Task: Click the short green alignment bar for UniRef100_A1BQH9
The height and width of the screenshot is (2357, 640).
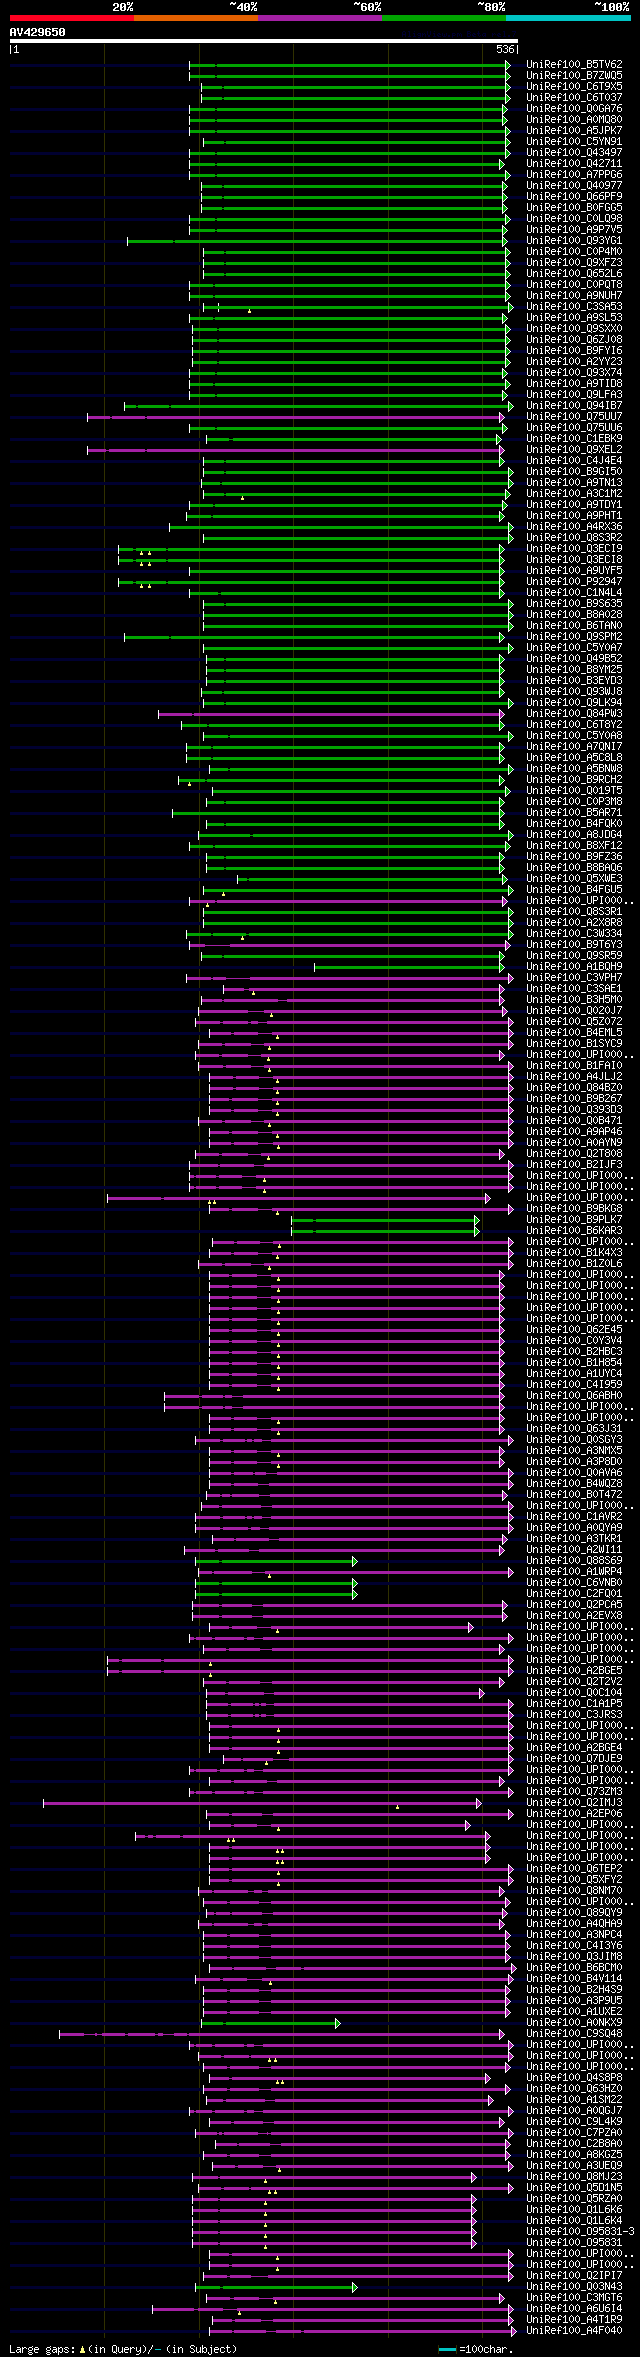Action: click(409, 967)
